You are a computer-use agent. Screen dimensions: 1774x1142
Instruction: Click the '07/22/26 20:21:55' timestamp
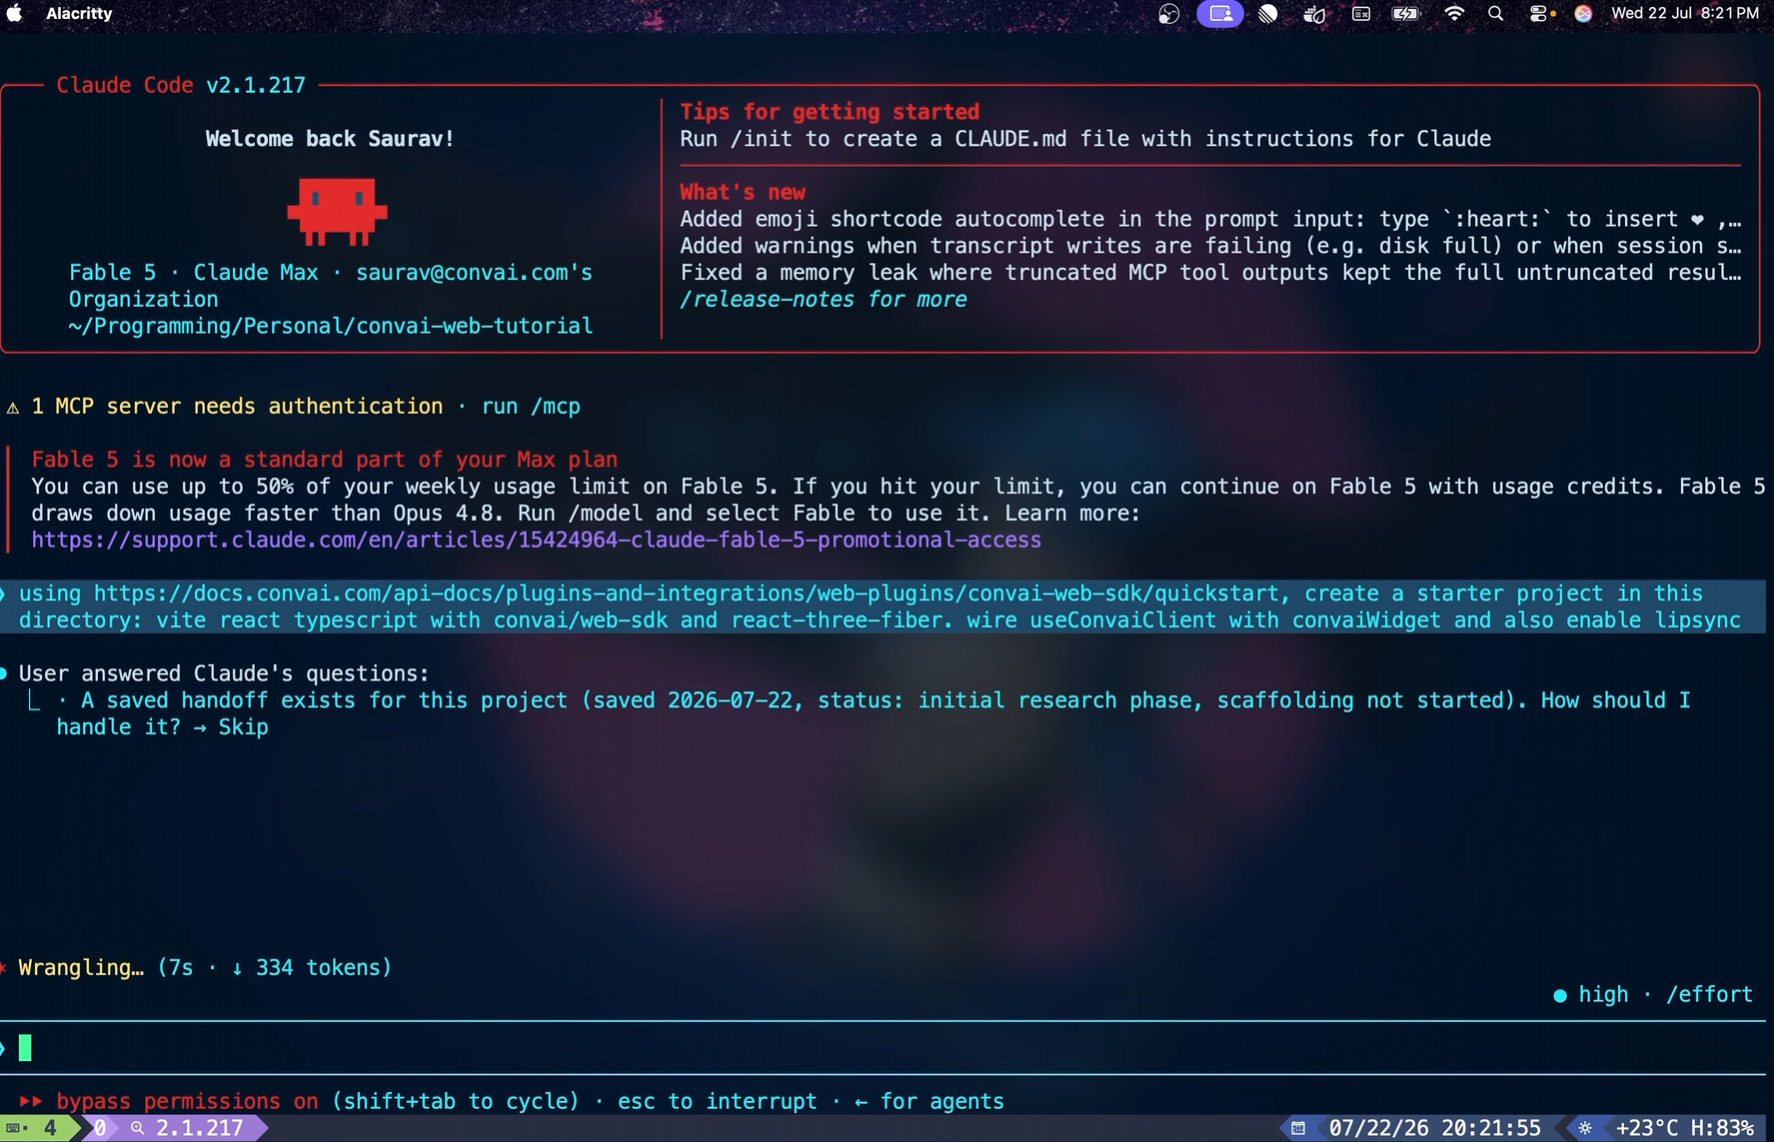tap(1435, 1128)
